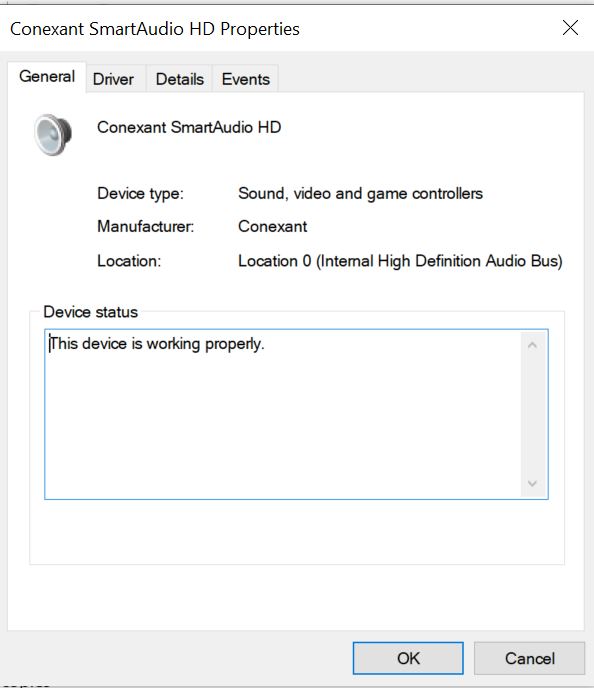The image size is (594, 688).
Task: Click the "Location 0 (Internal High Definition Audio Bus)" text
Action: (x=400, y=261)
